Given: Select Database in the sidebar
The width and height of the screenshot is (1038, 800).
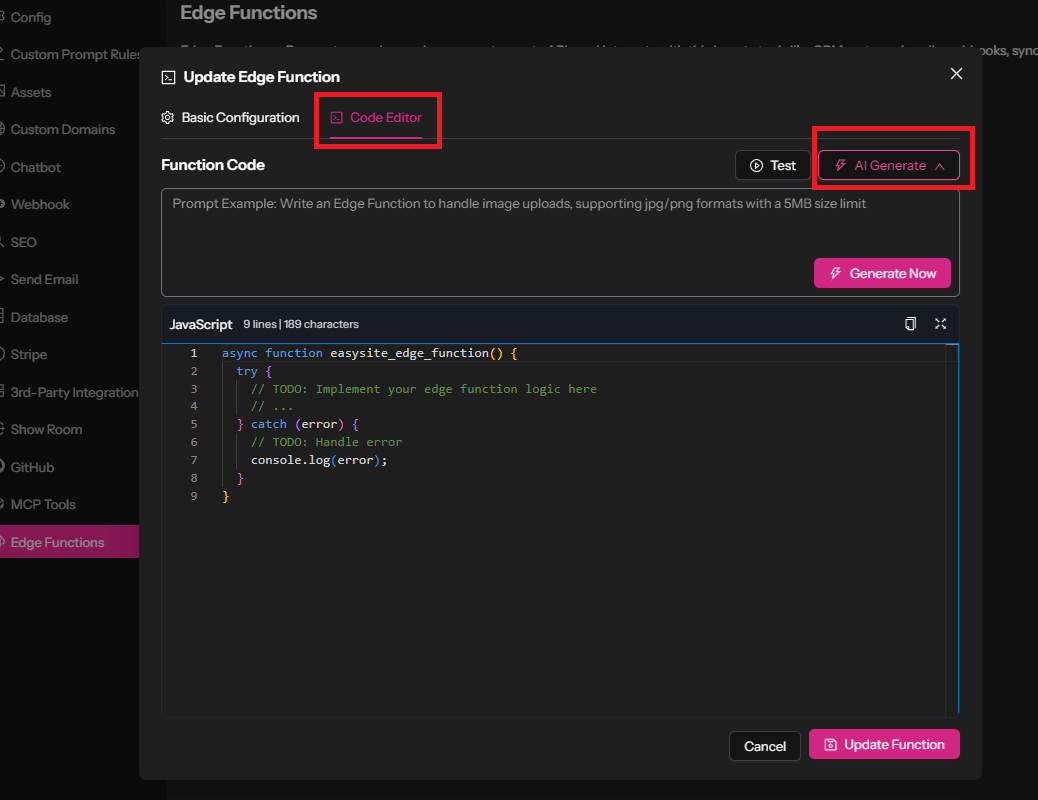Looking at the screenshot, I should pos(39,317).
